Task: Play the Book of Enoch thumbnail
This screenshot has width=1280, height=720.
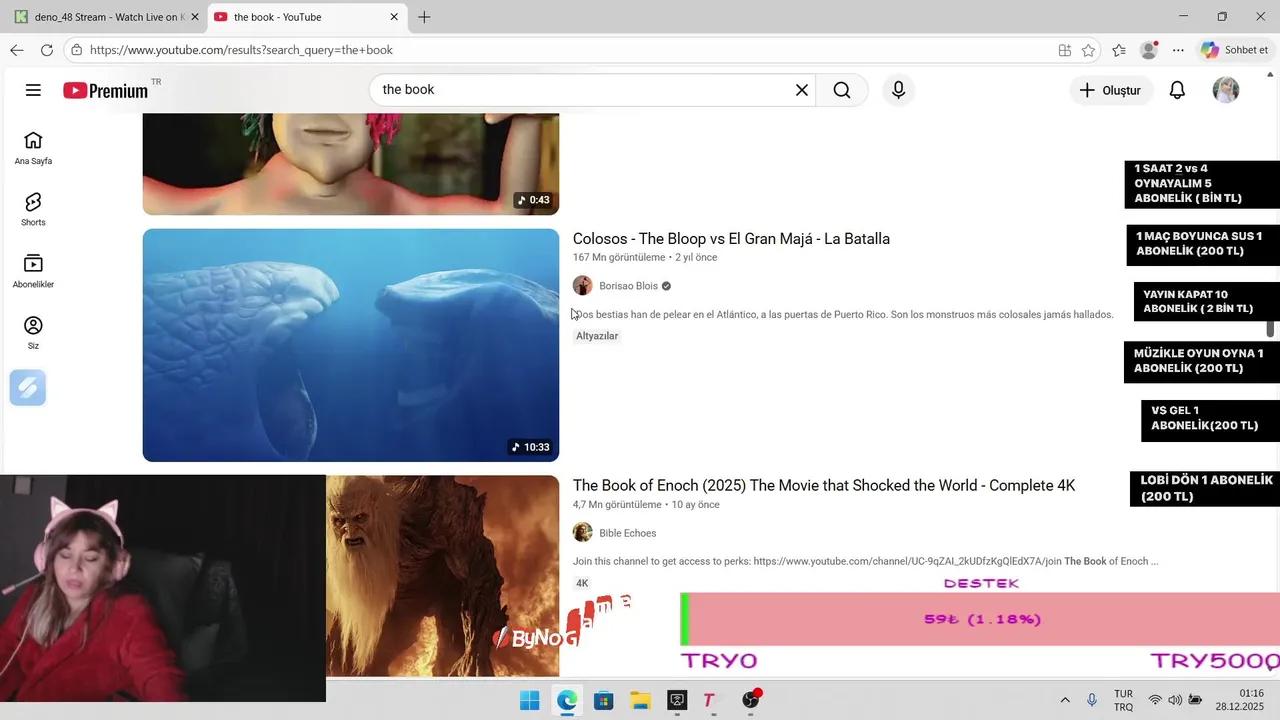Action: (x=442, y=575)
